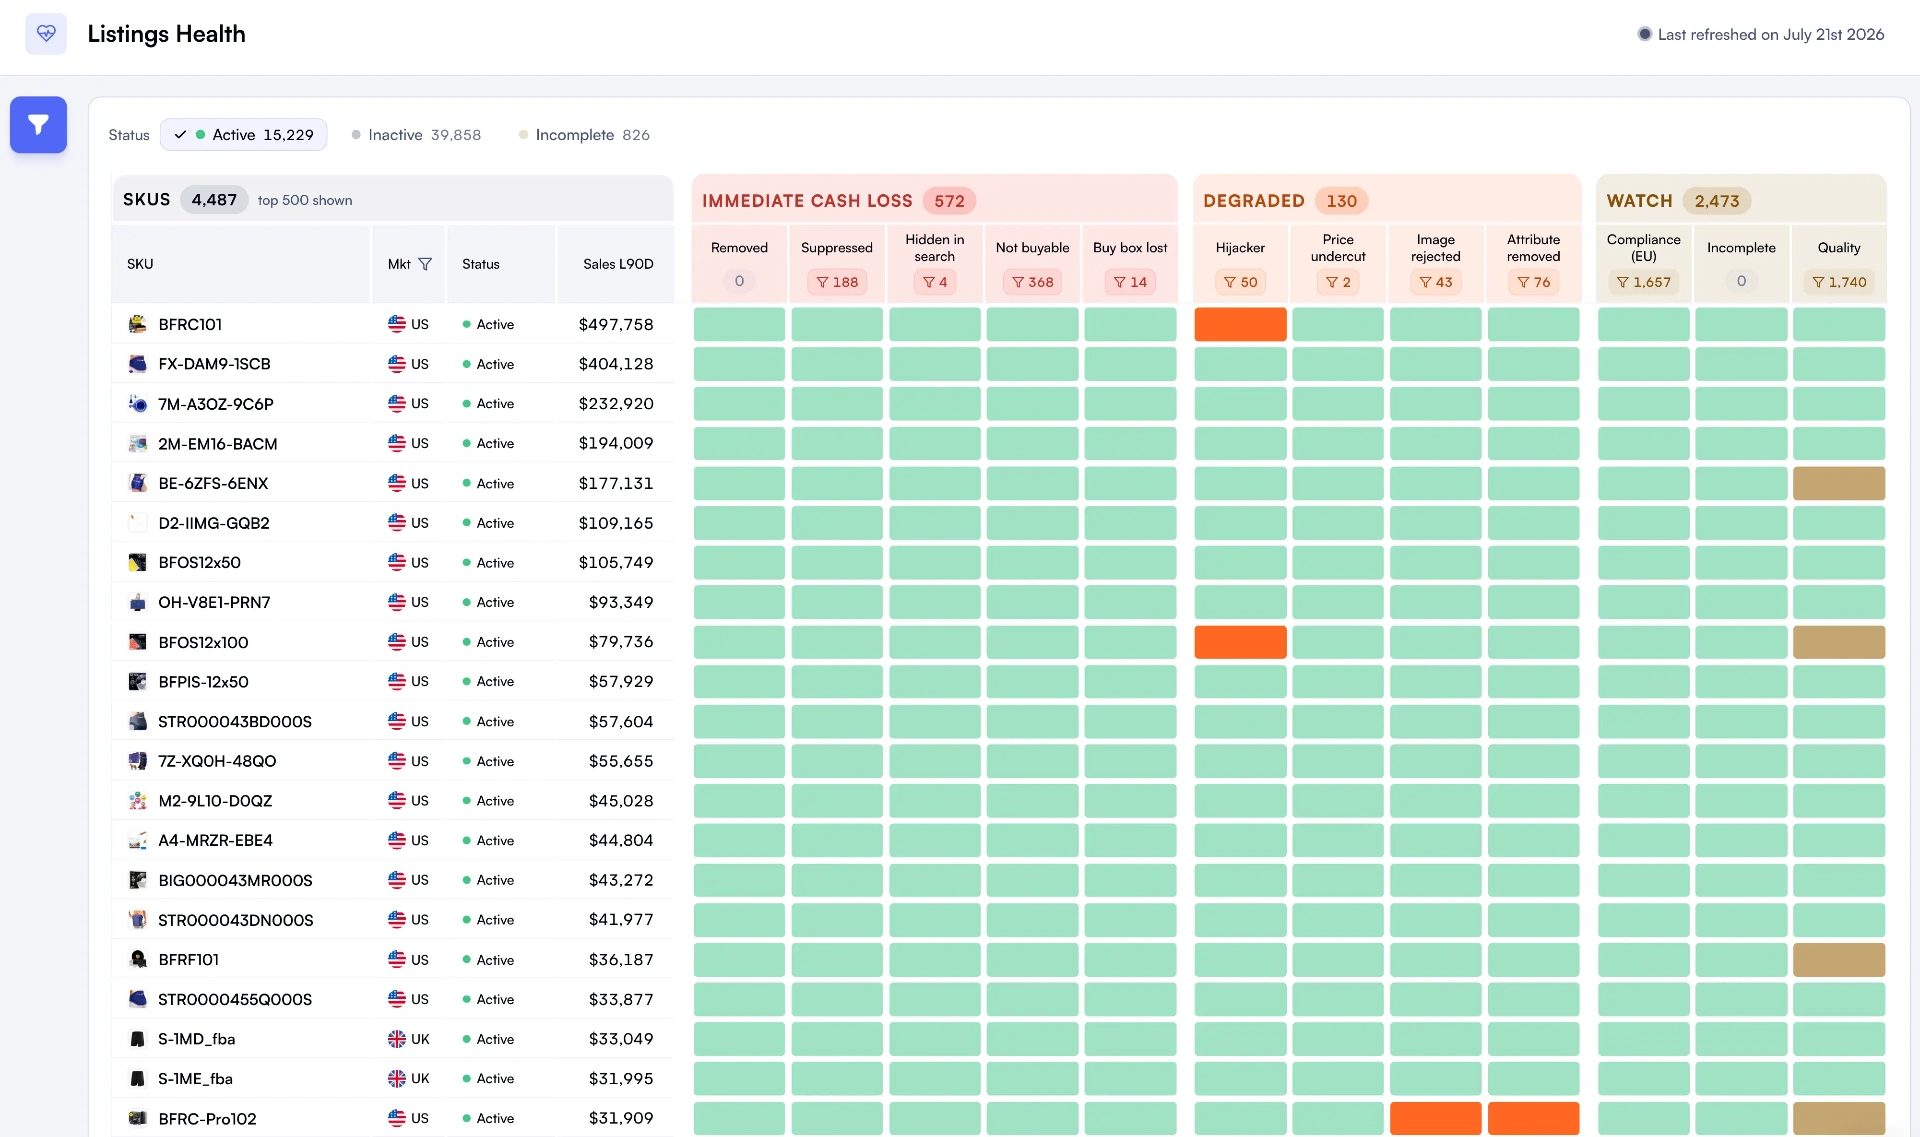Filter by Suppressed count 188
The height and width of the screenshot is (1137, 1920).
[x=837, y=282]
